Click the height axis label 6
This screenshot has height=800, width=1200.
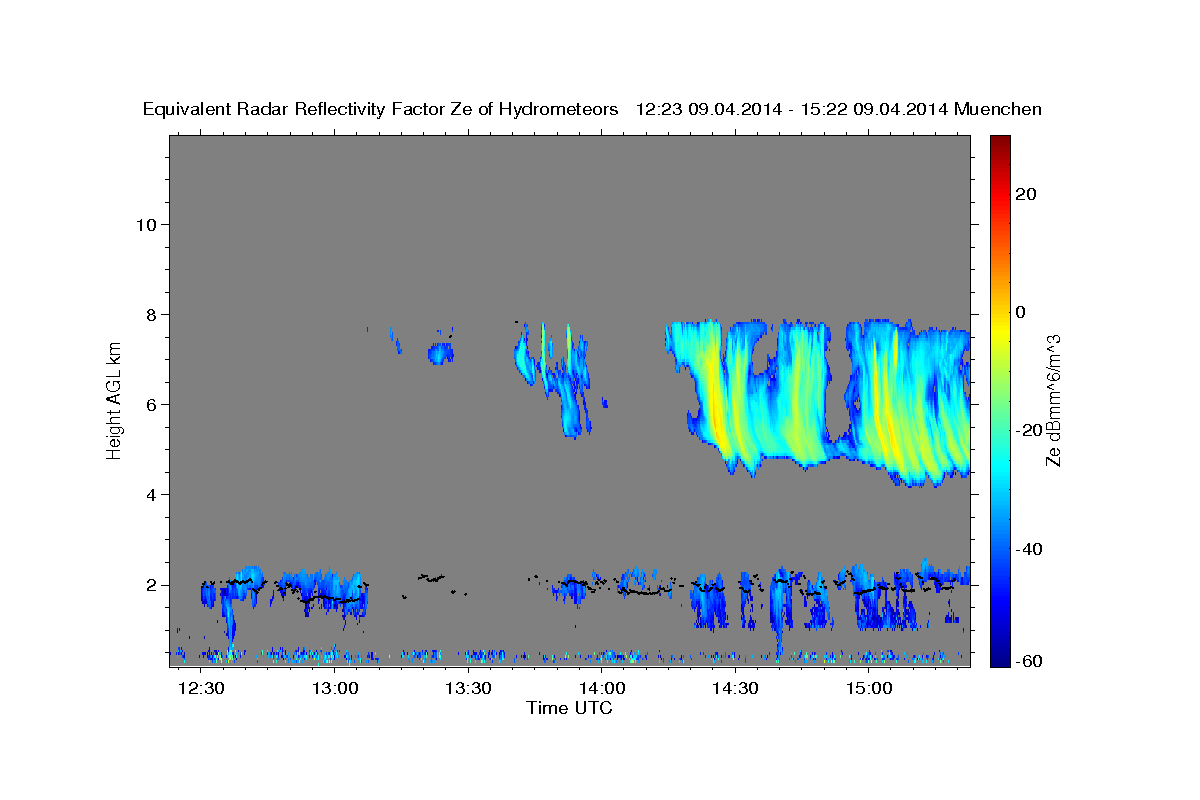[x=152, y=404]
